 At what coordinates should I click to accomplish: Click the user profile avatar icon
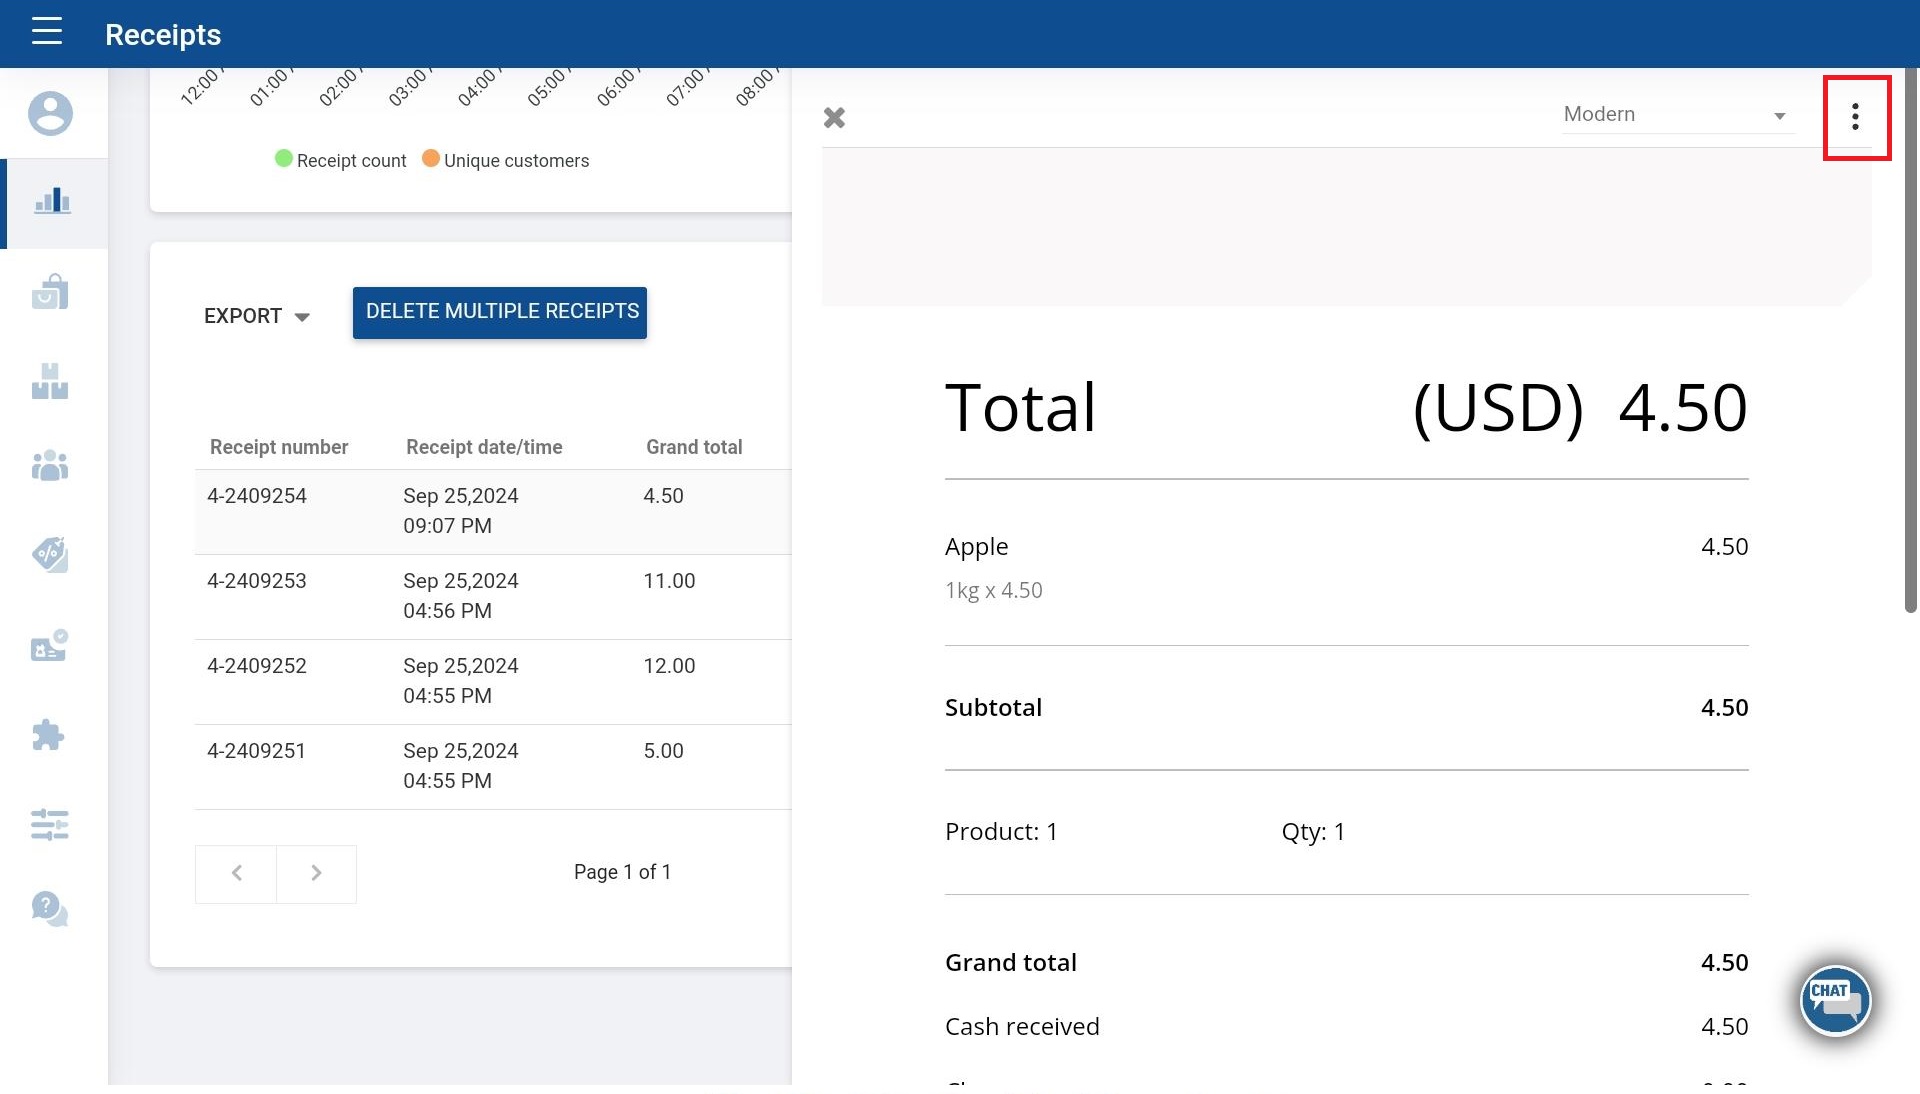[x=50, y=113]
